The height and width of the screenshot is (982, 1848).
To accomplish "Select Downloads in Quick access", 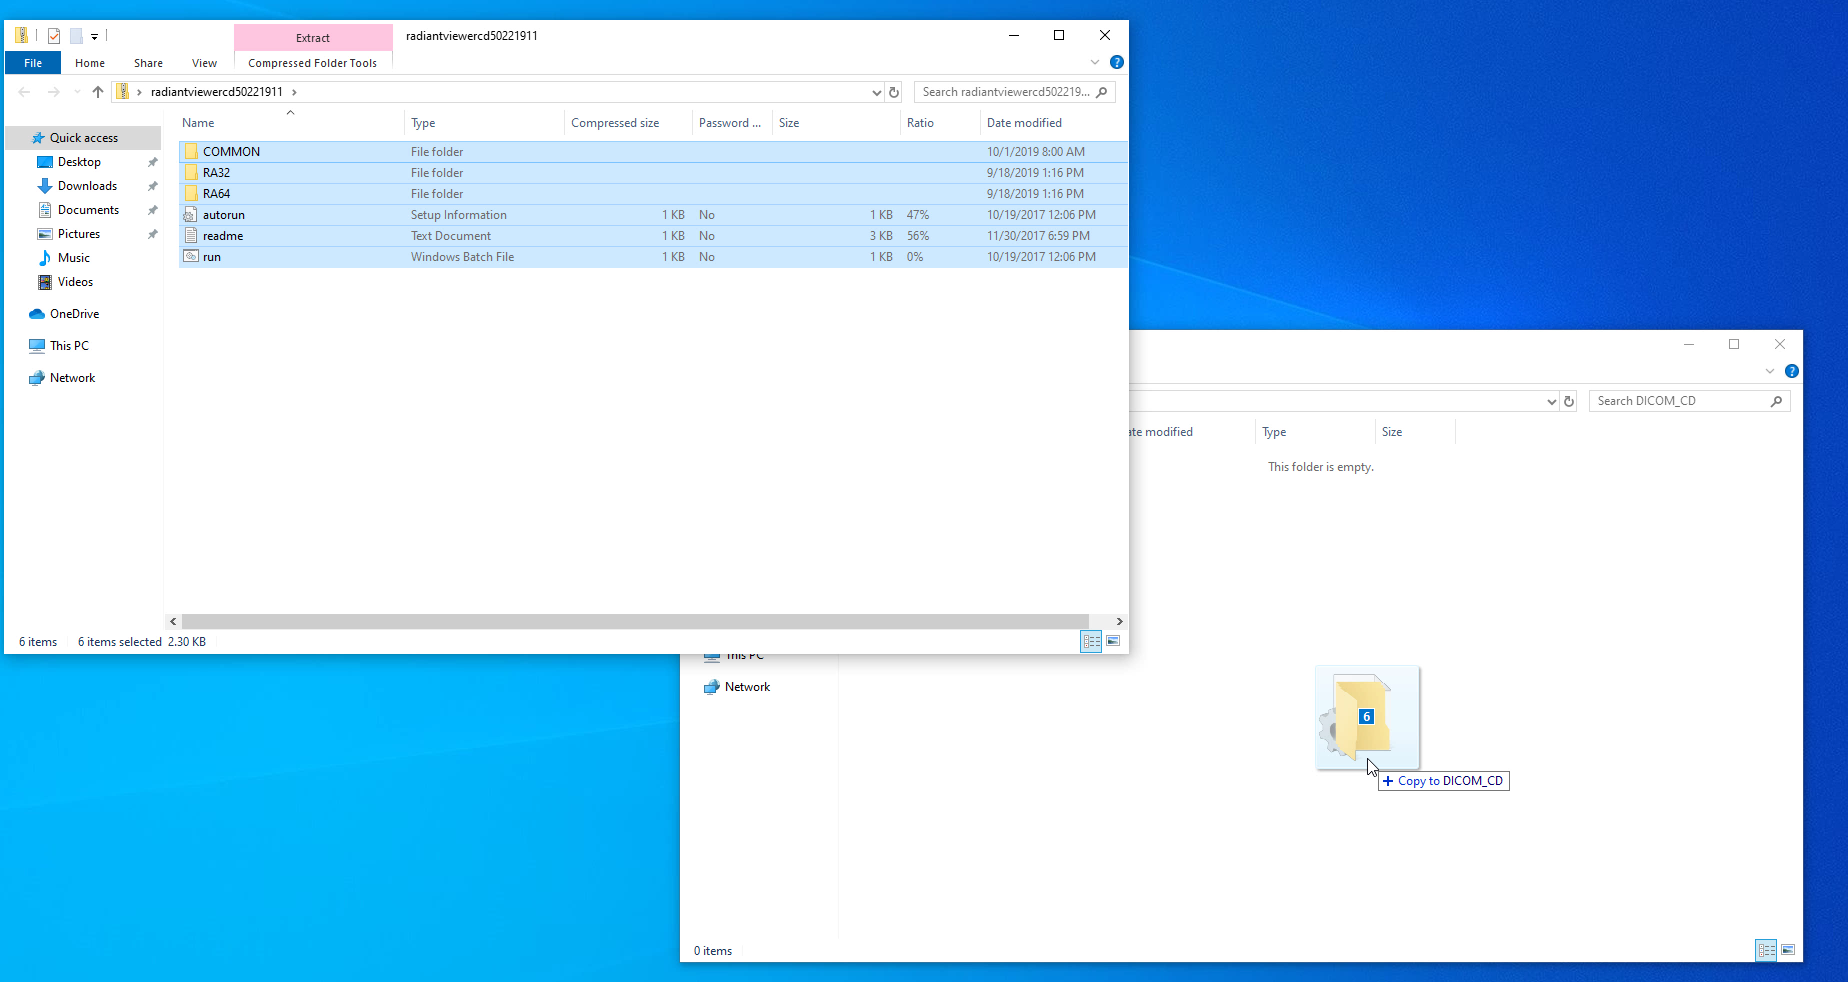I will click(87, 186).
